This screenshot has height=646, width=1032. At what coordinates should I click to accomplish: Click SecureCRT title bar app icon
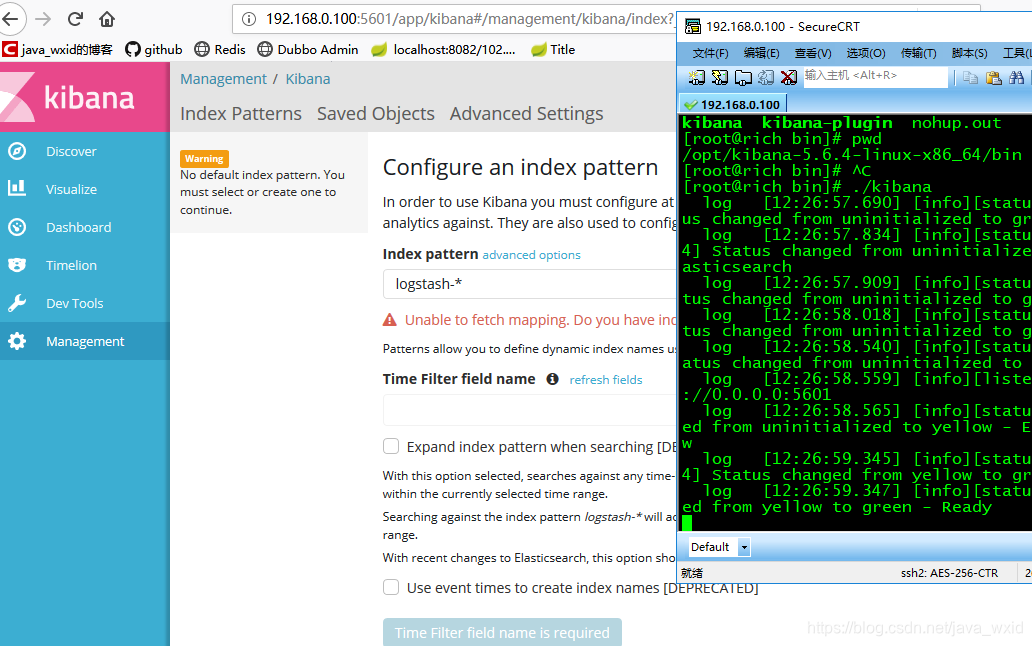click(x=692, y=26)
